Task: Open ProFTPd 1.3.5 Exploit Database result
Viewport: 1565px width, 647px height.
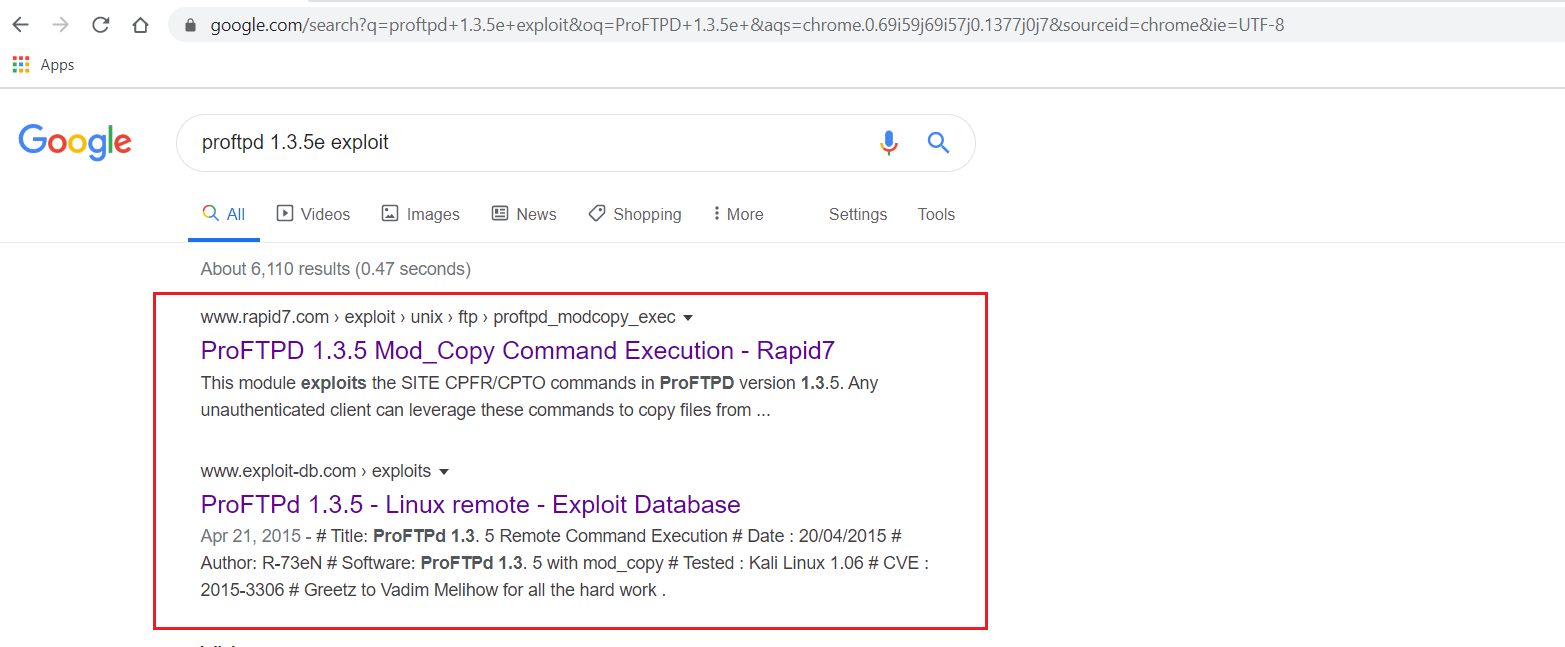Action: coord(470,505)
